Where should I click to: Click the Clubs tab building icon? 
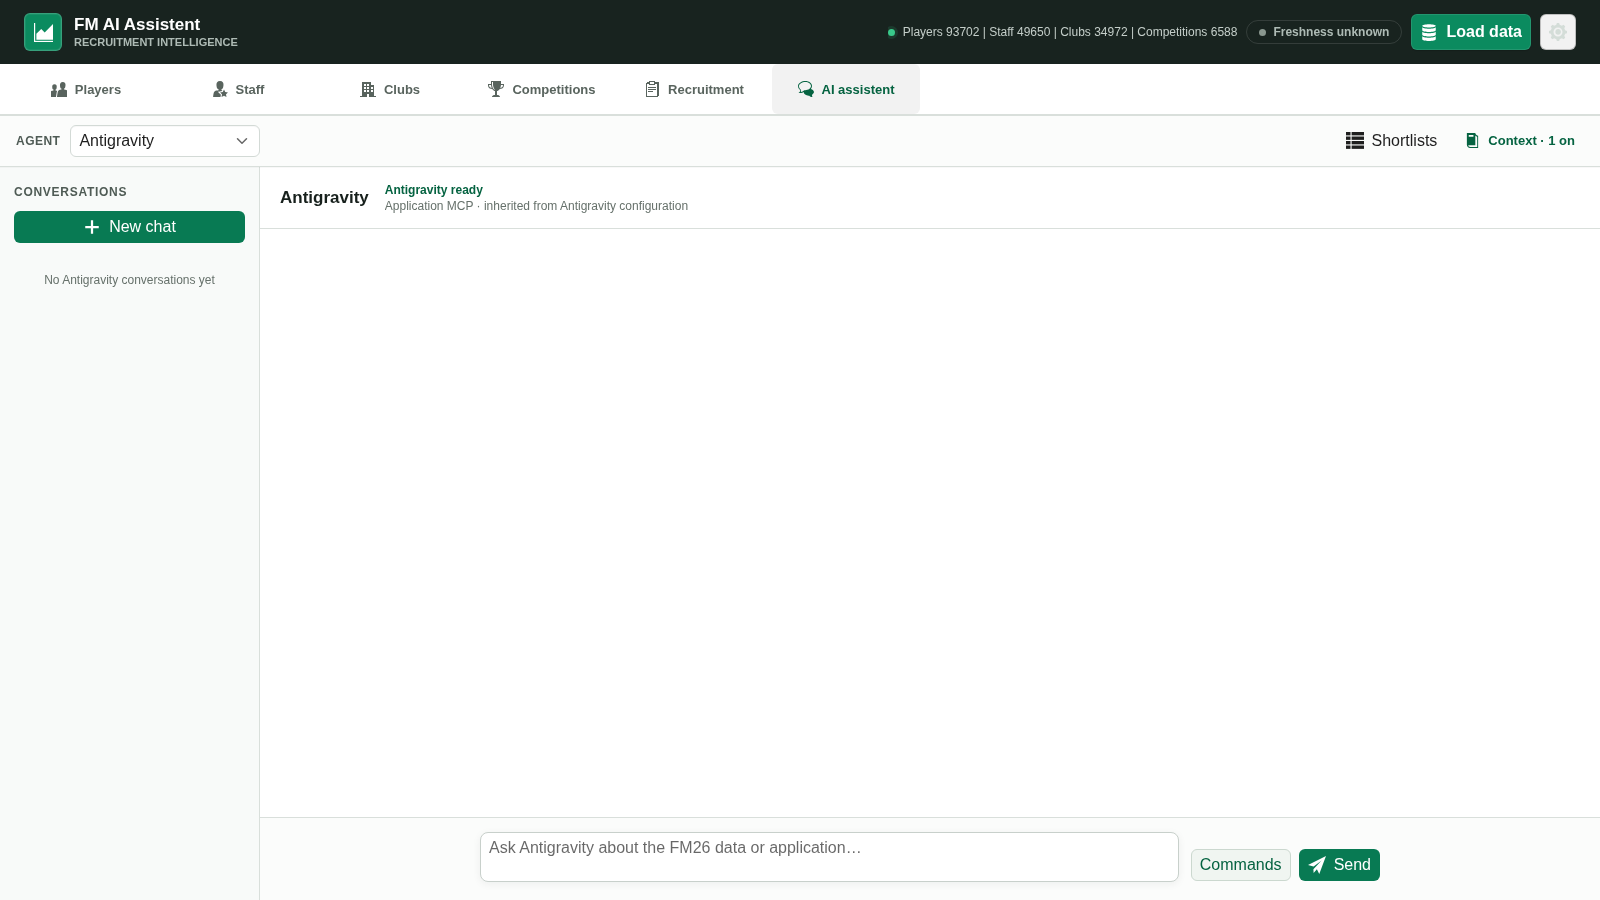point(368,89)
